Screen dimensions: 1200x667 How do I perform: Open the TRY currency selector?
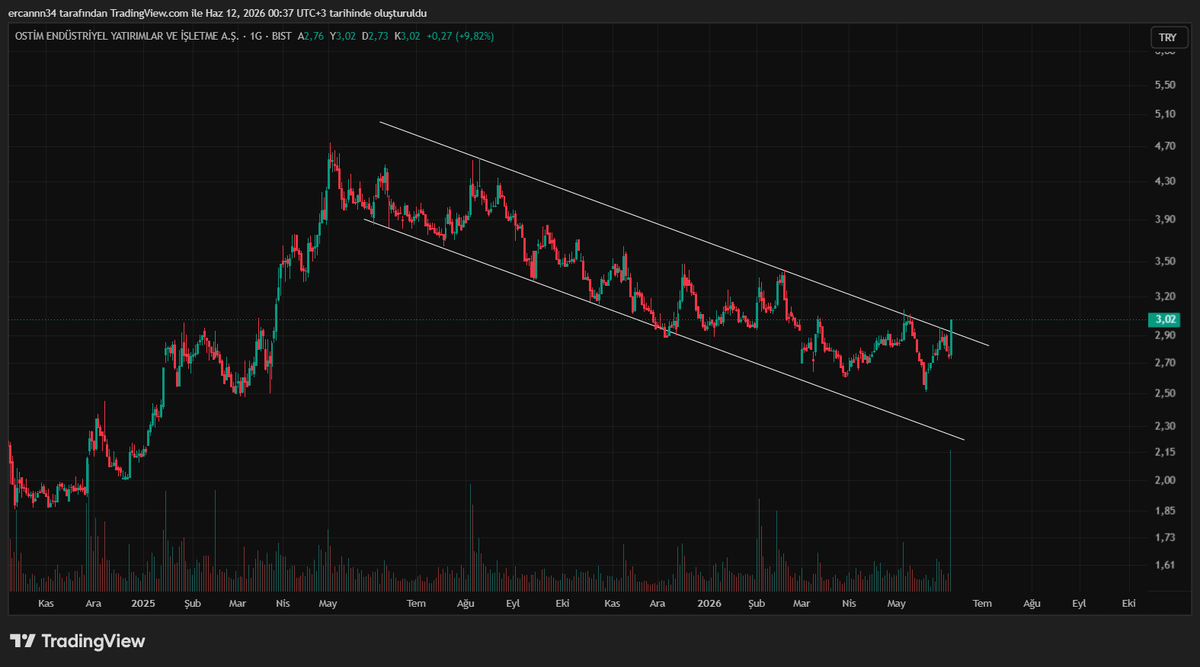[1167, 37]
